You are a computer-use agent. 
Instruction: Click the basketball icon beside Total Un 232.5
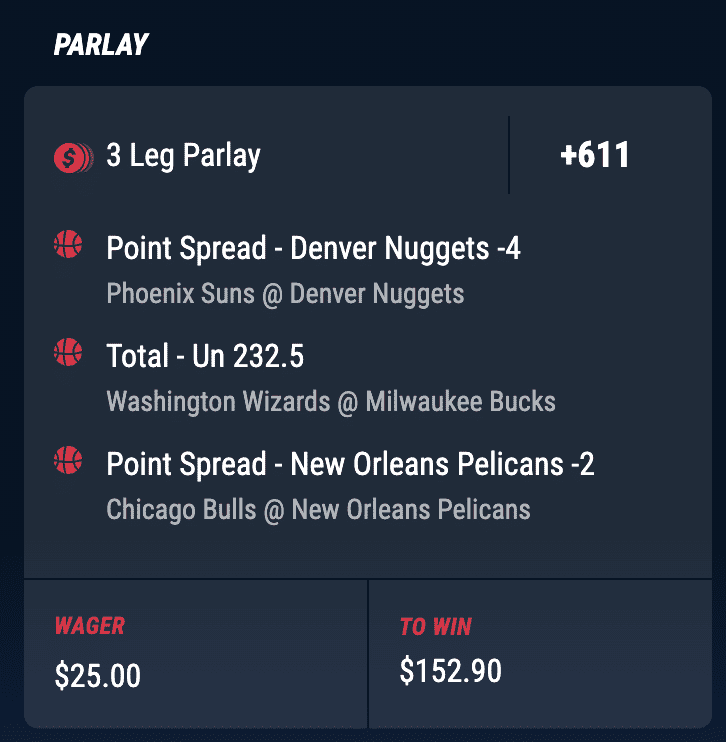pyautogui.click(x=68, y=352)
